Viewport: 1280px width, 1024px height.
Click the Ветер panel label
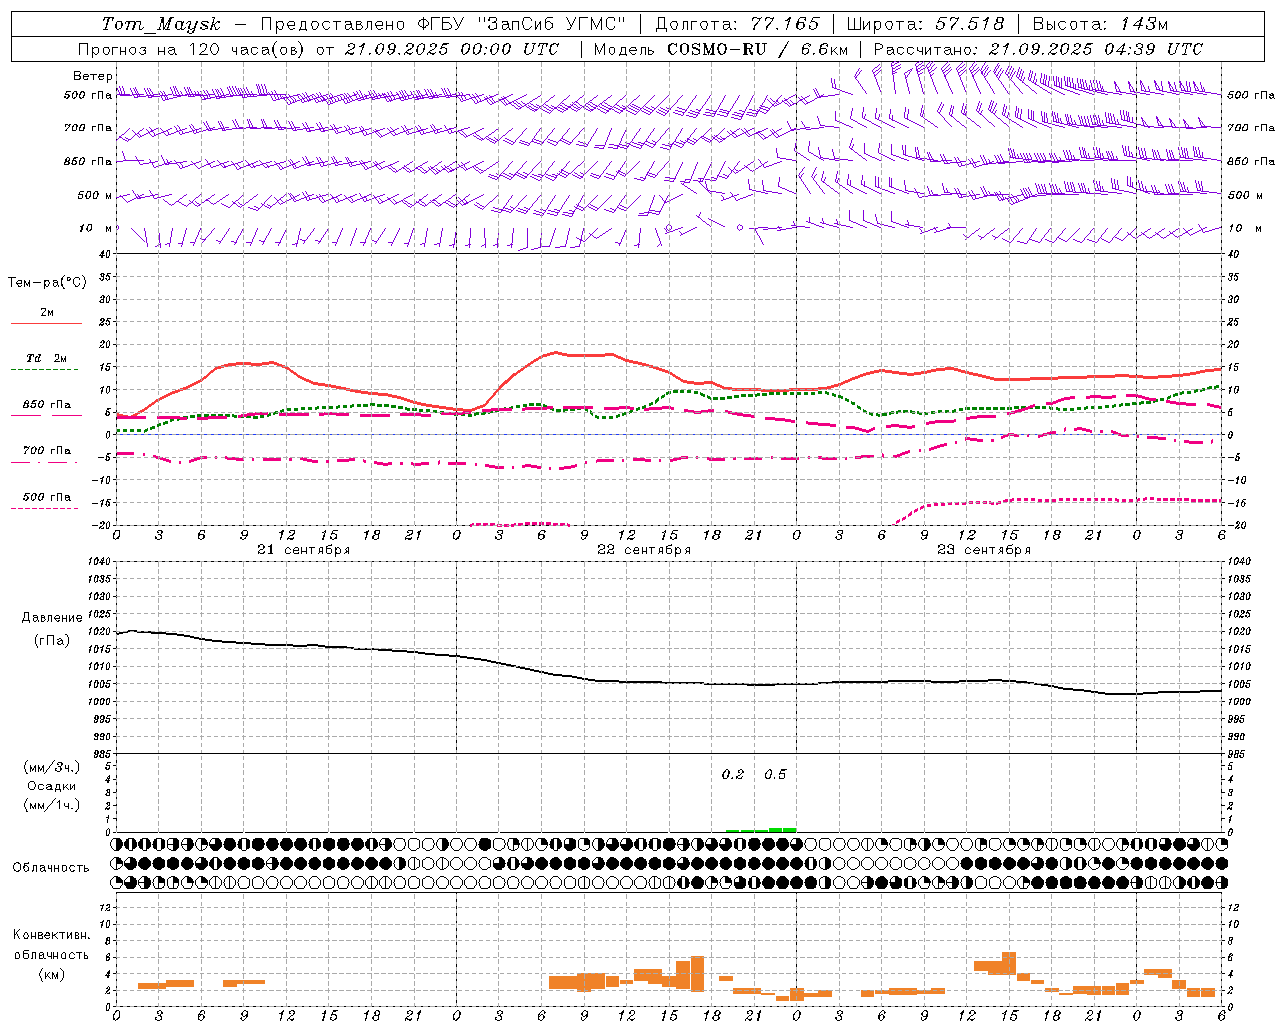coord(93,76)
